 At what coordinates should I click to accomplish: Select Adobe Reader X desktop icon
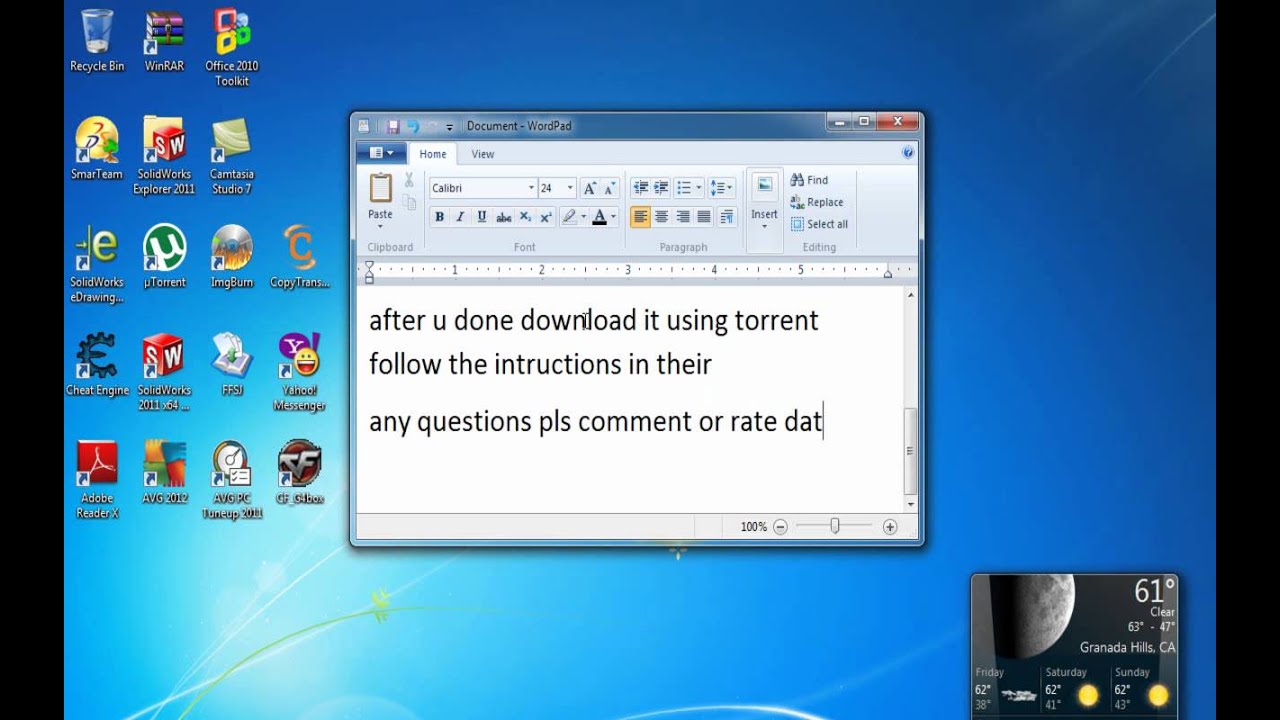(97, 480)
